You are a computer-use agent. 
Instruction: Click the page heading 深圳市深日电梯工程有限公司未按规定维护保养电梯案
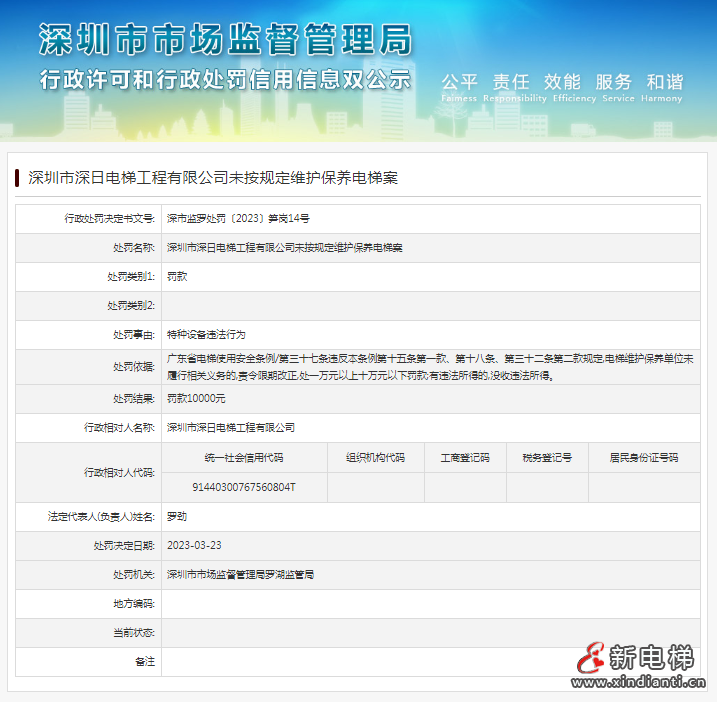click(213, 178)
